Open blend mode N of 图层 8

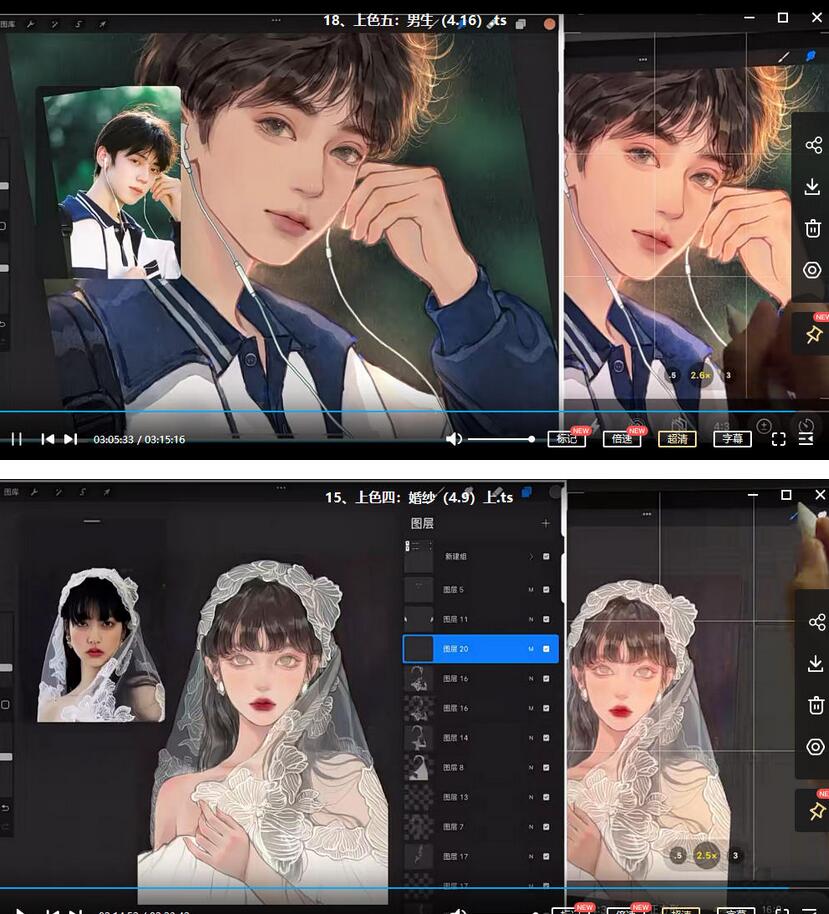pos(531,768)
